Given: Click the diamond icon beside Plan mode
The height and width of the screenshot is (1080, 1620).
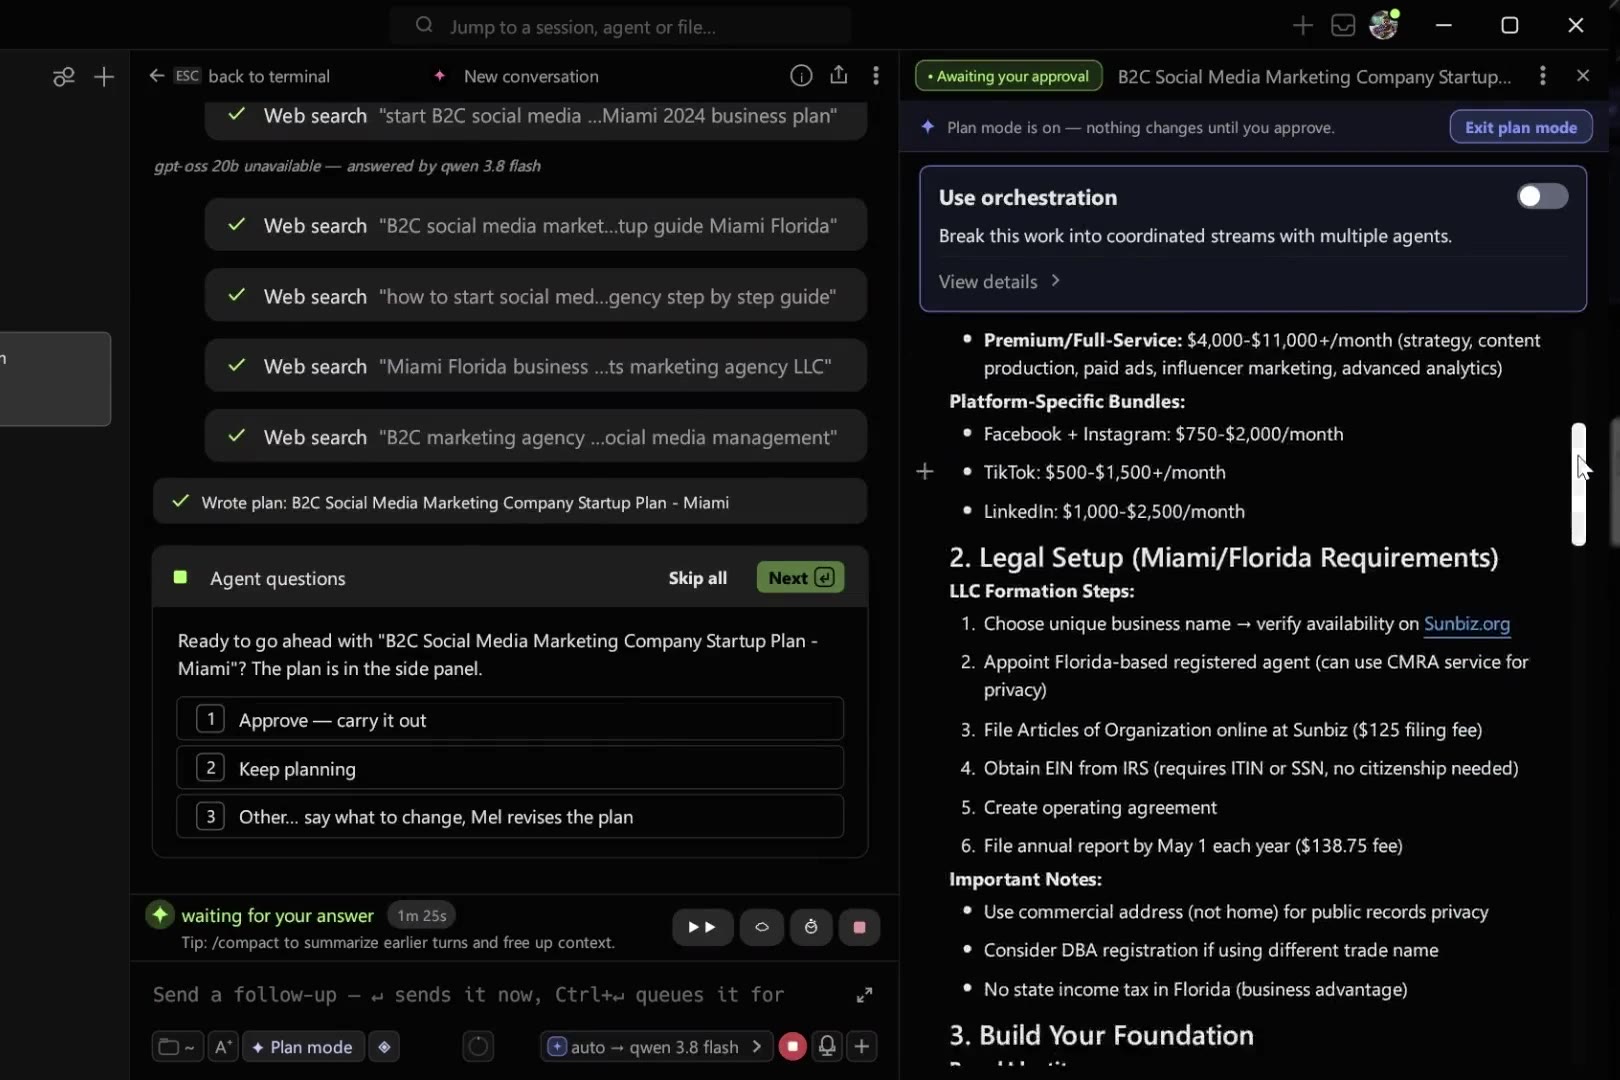Looking at the screenshot, I should click(x=384, y=1047).
